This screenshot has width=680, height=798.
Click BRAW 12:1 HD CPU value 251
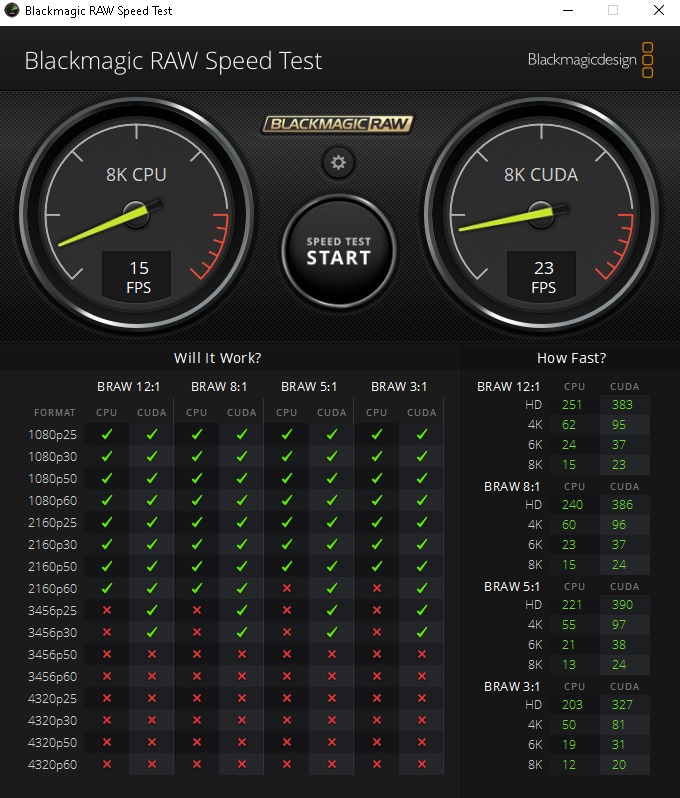[x=572, y=405]
